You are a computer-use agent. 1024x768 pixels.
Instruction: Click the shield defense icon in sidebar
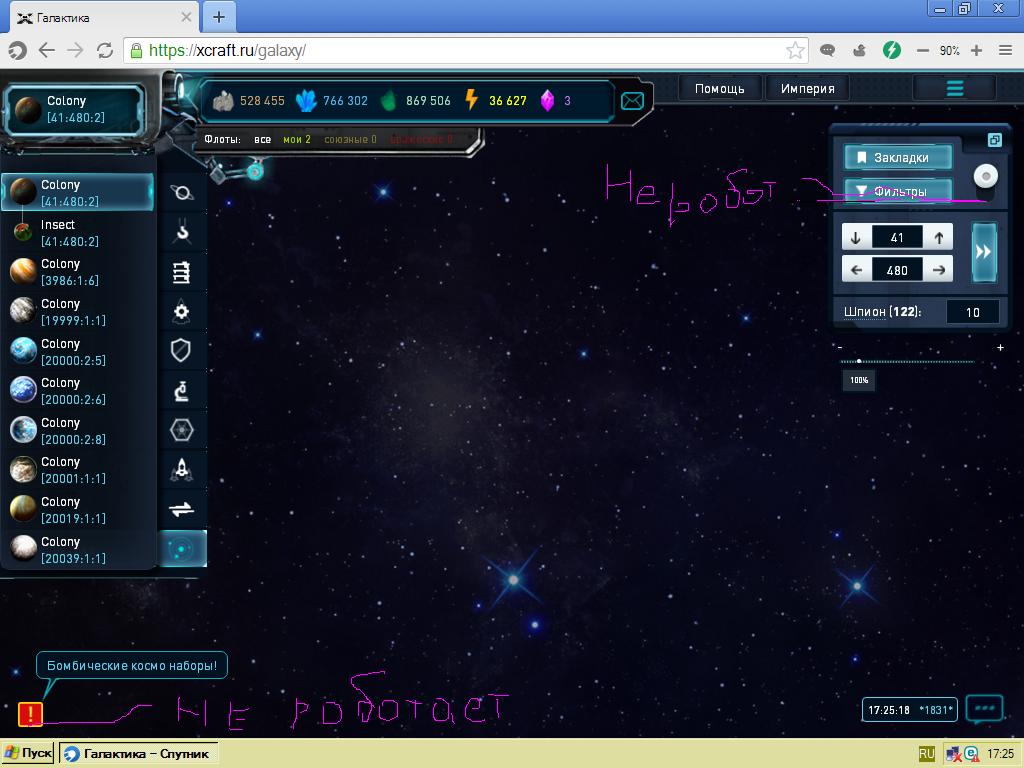(x=182, y=350)
